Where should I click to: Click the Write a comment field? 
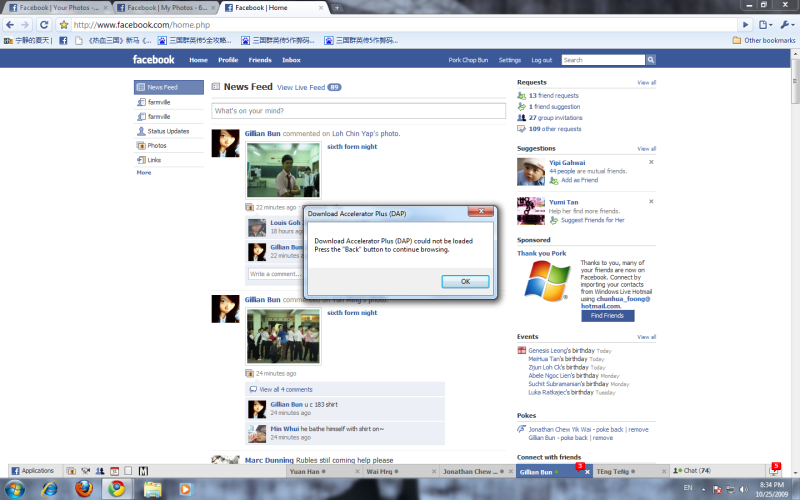pos(276,274)
